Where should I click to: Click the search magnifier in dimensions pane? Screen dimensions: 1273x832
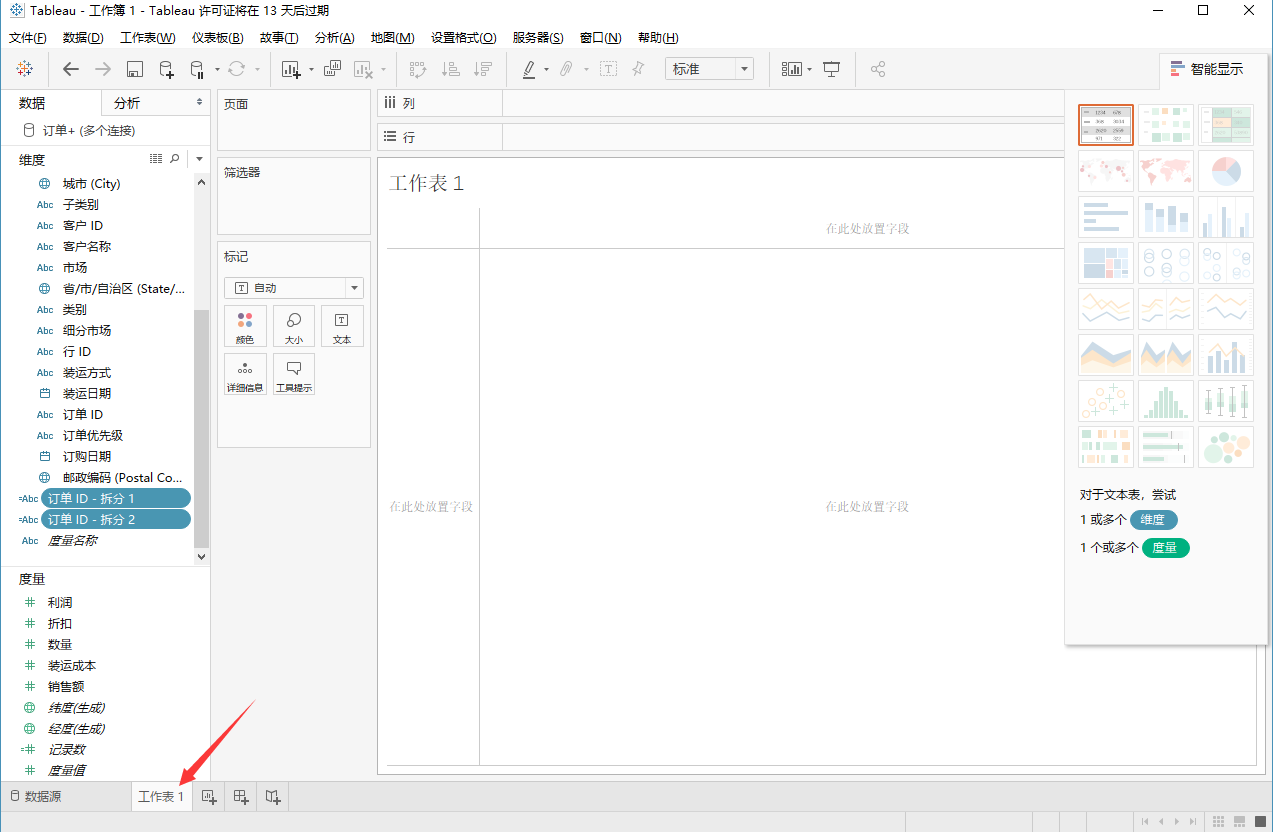click(175, 159)
